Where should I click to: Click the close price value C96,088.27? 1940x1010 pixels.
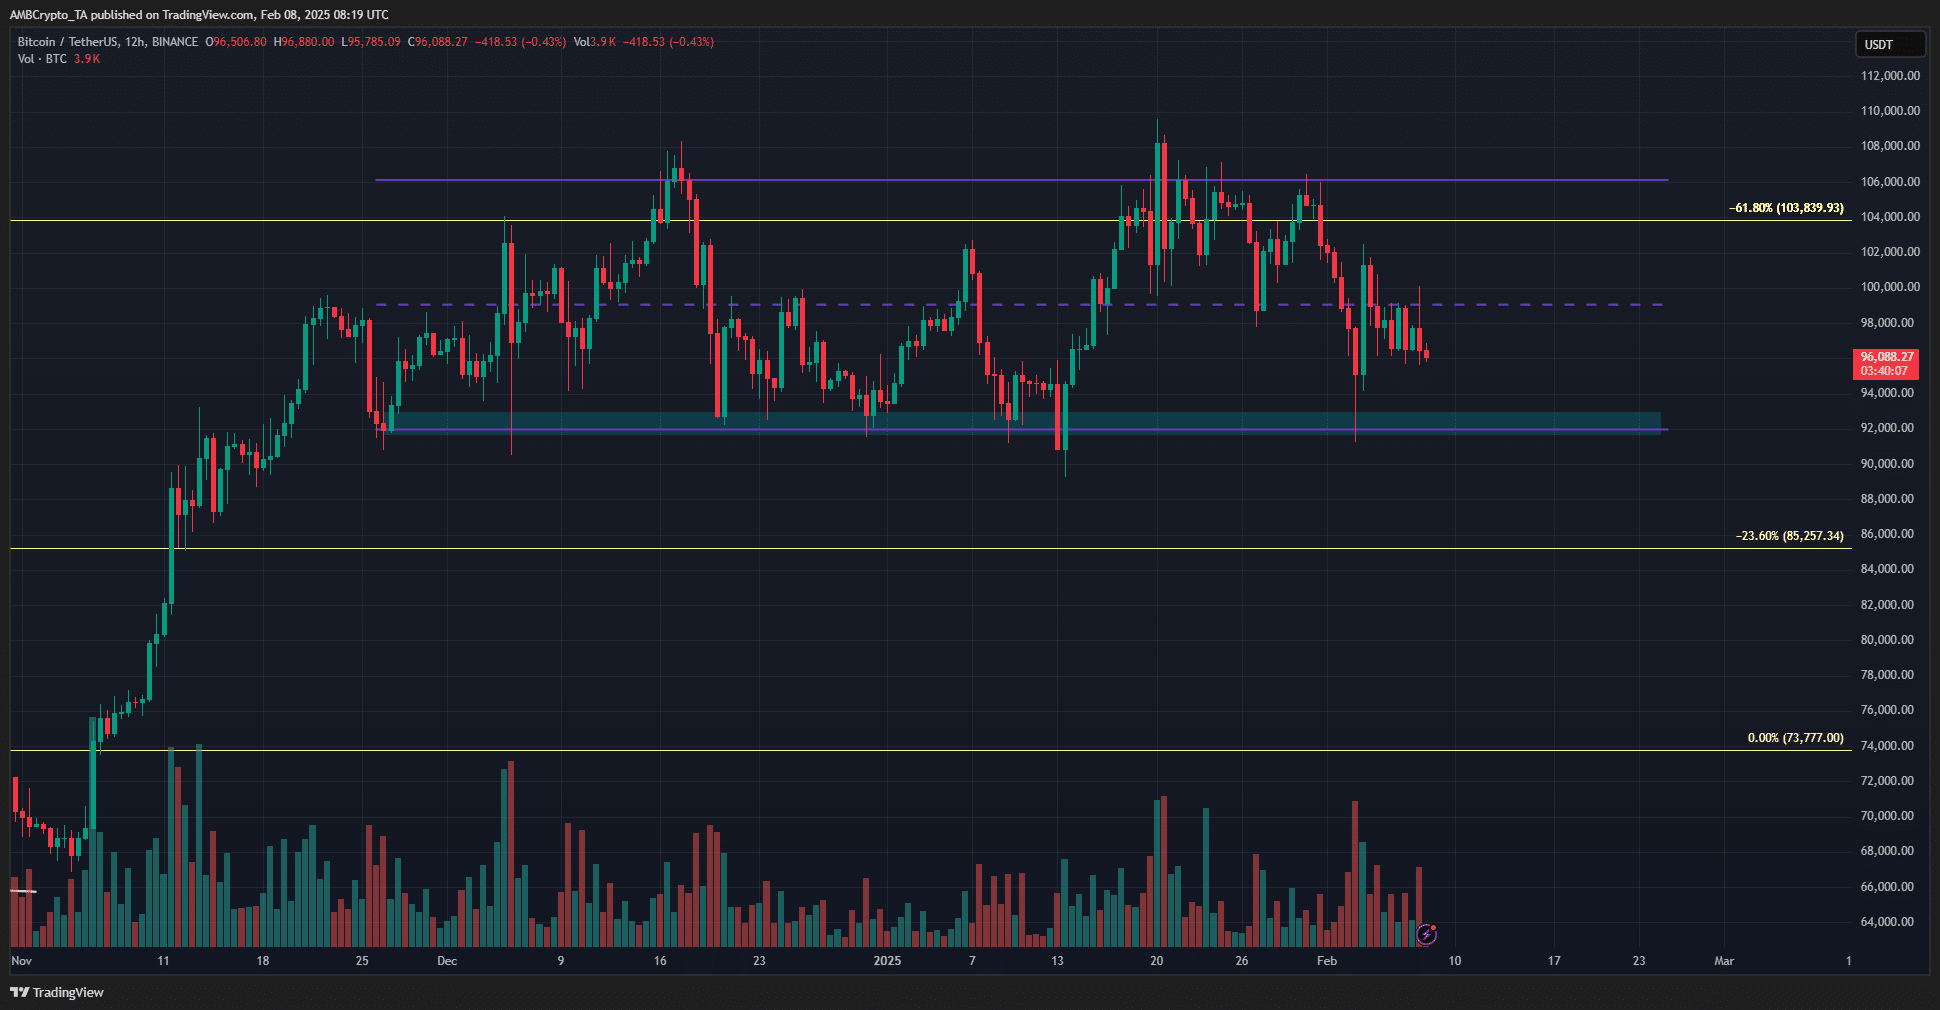(x=441, y=42)
